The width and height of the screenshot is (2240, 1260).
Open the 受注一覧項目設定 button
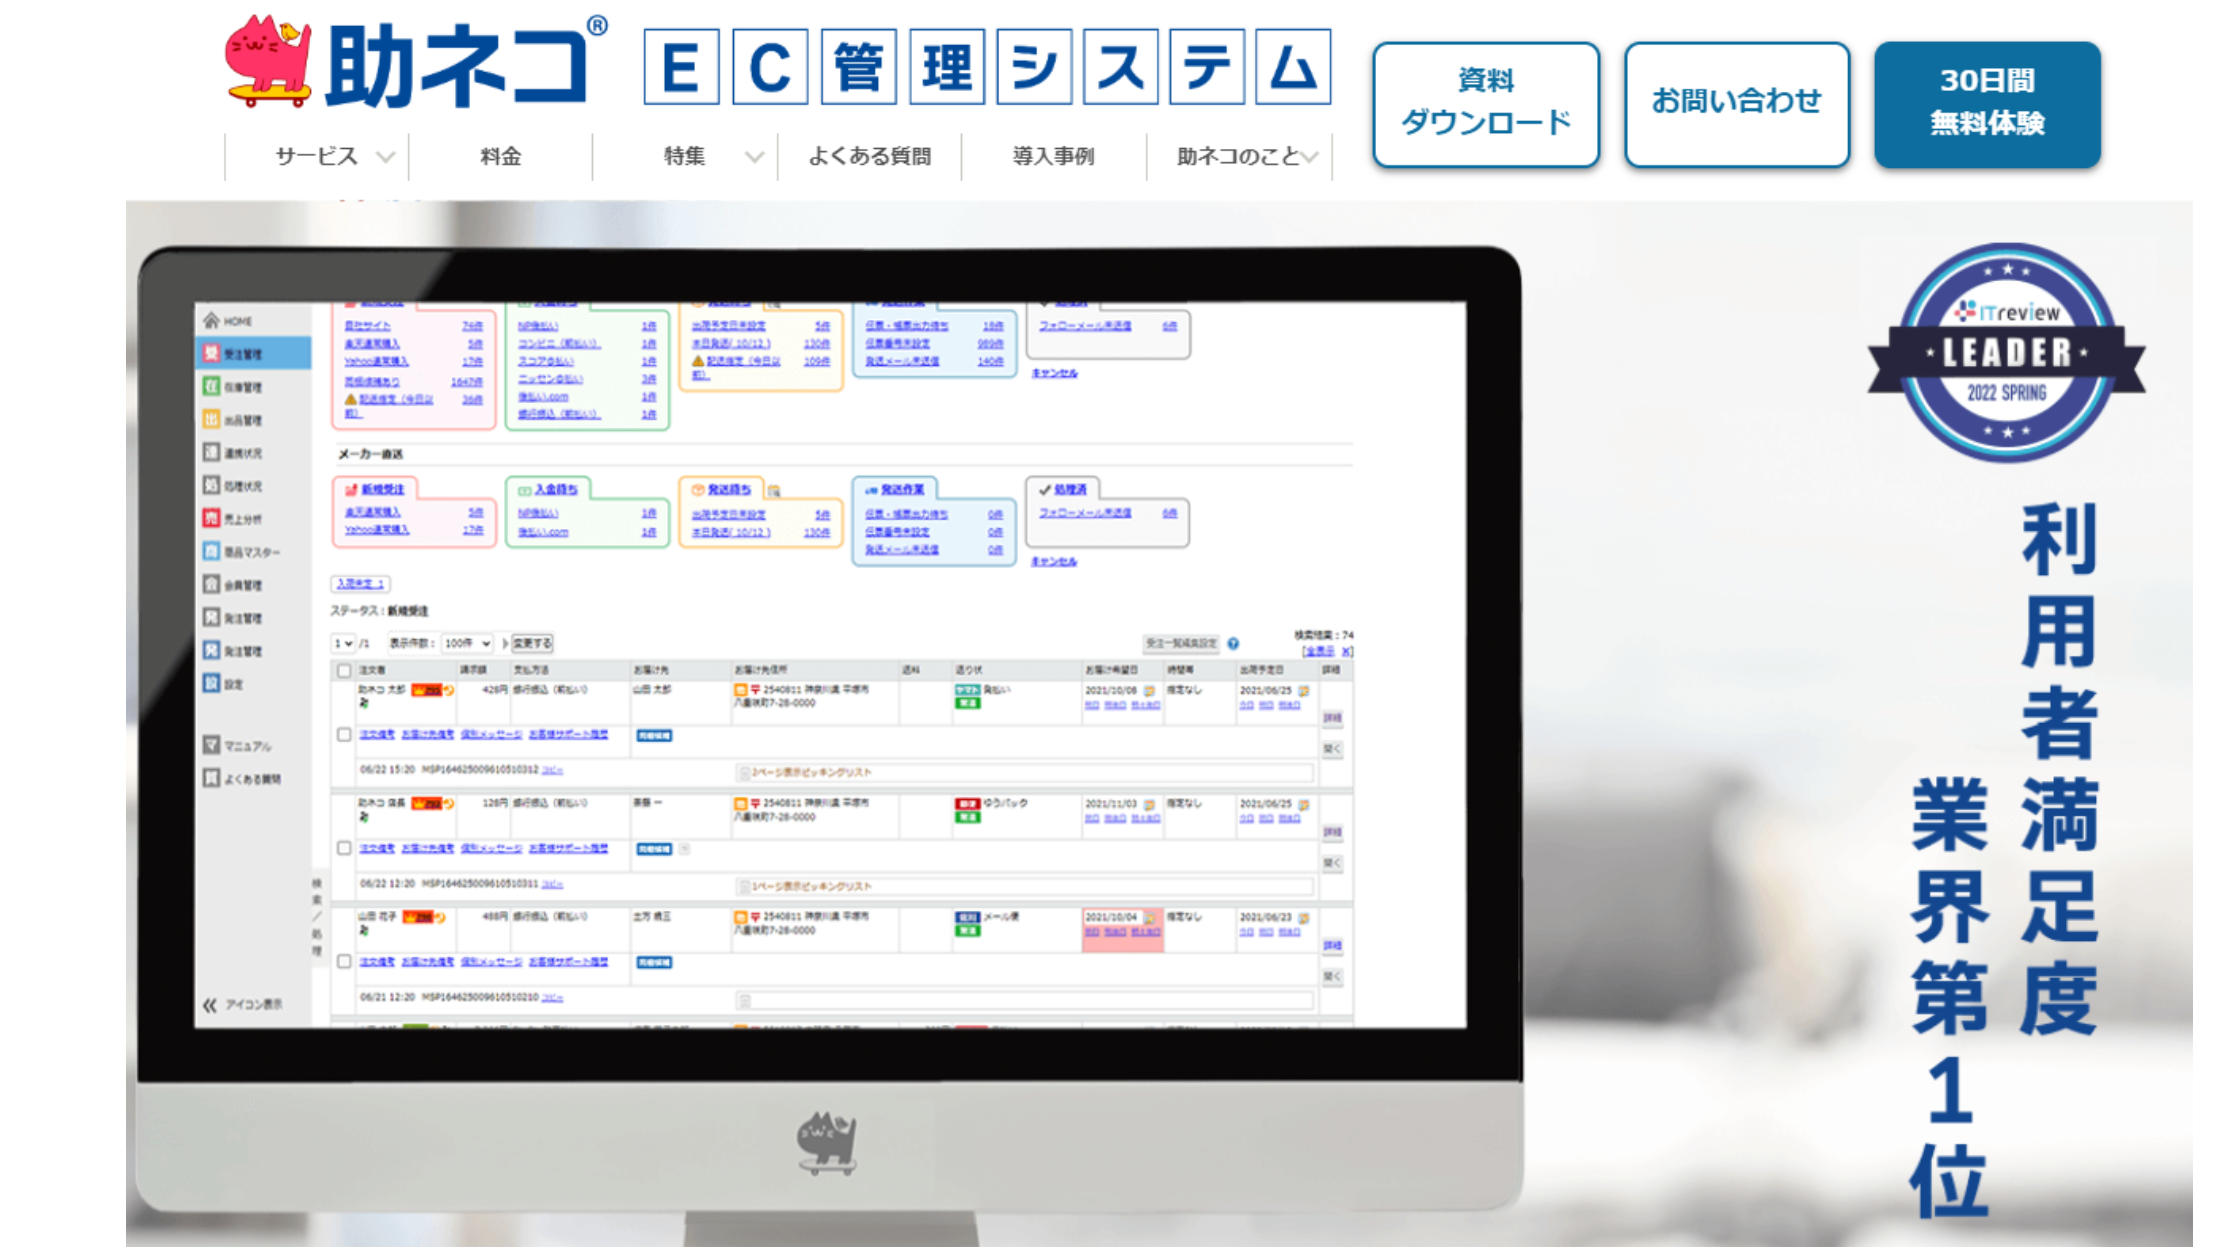point(1181,643)
